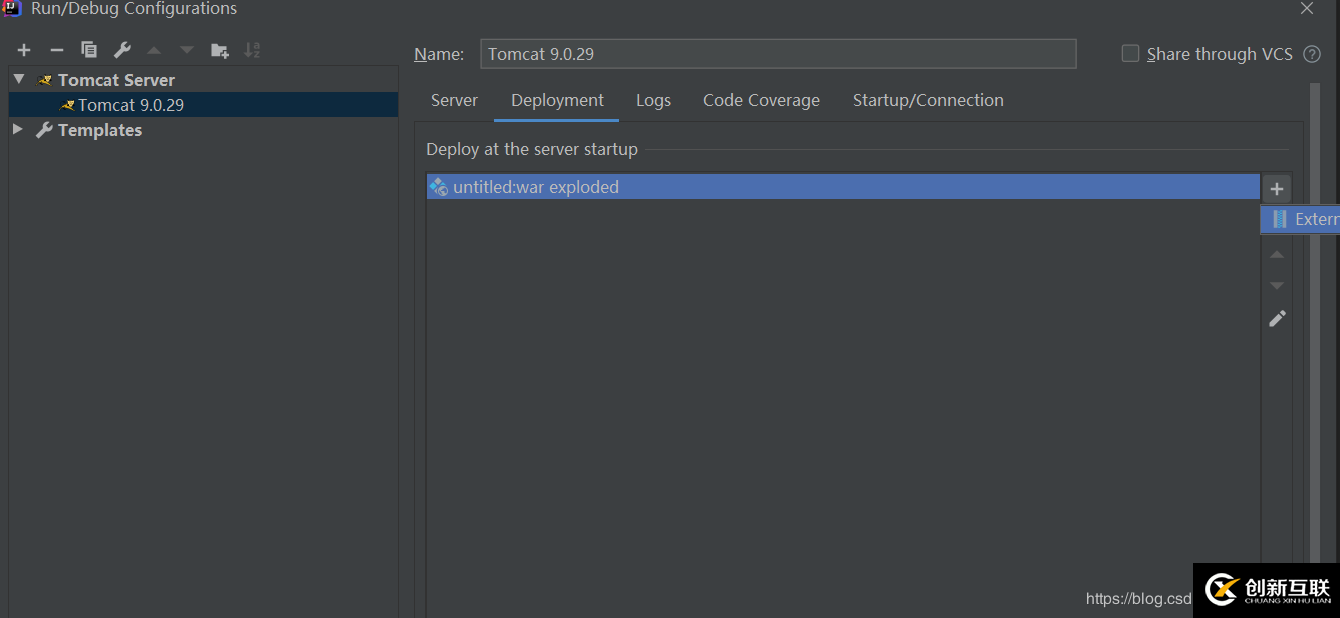1340x618 pixels.
Task: Enable Share through VCS checkbox
Action: [x=1130, y=54]
